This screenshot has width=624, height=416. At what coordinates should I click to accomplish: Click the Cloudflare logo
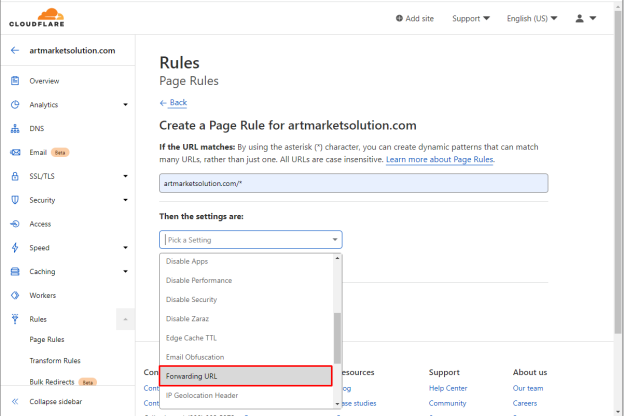tap(37, 18)
